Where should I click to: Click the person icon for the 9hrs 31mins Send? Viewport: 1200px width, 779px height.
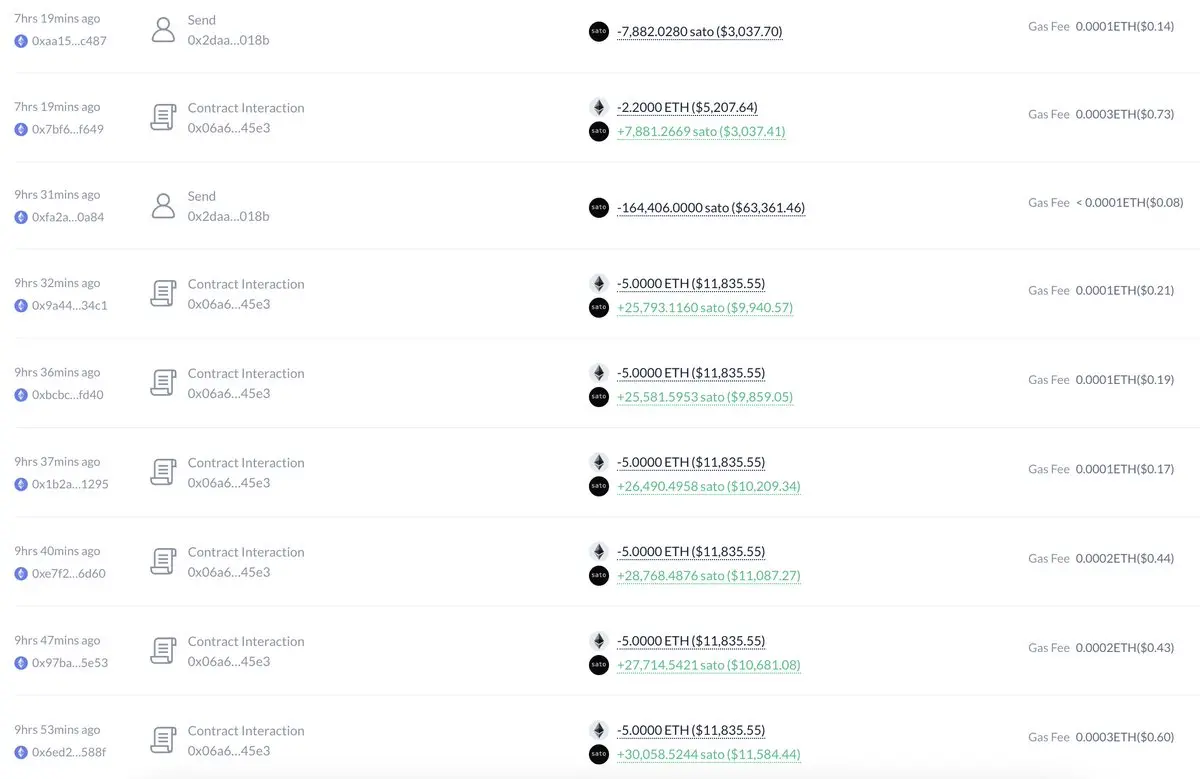pyautogui.click(x=163, y=206)
